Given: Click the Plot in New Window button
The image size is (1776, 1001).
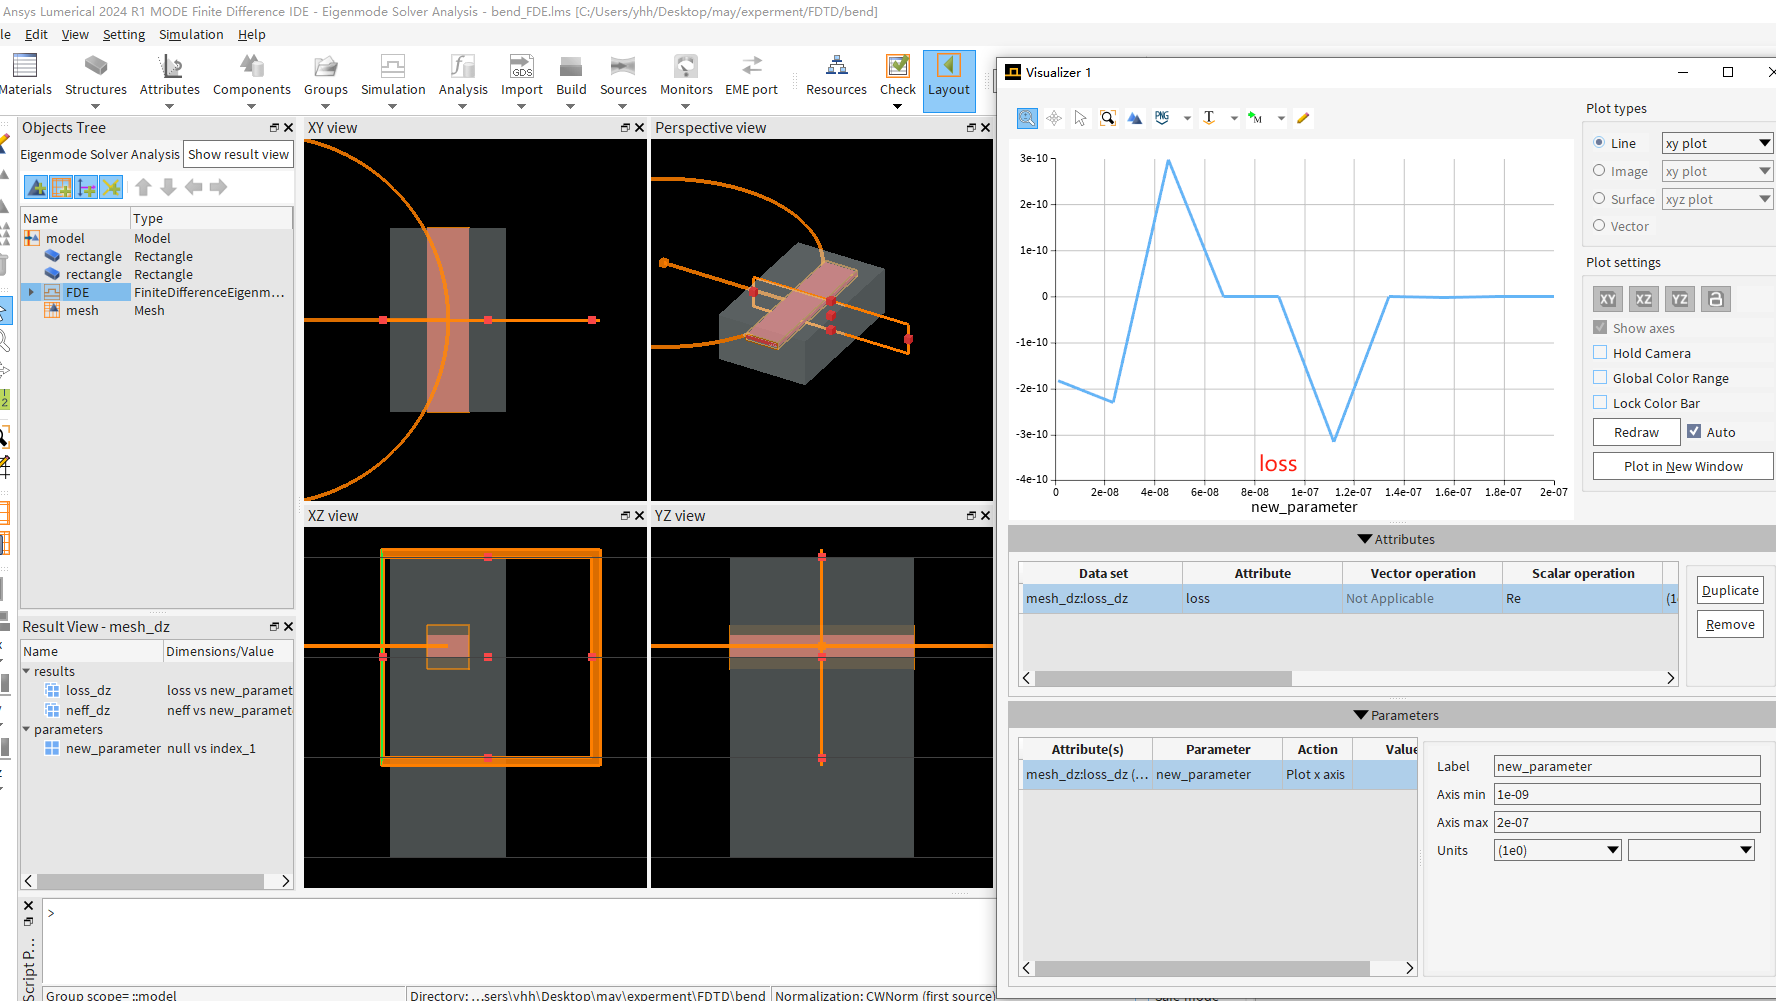Looking at the screenshot, I should click(x=1682, y=466).
